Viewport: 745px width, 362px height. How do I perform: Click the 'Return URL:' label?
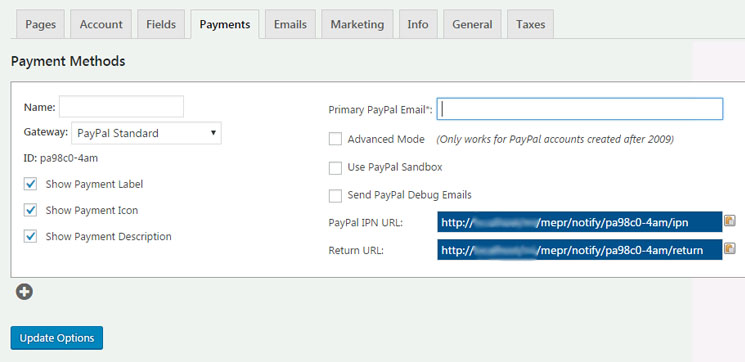tap(356, 250)
